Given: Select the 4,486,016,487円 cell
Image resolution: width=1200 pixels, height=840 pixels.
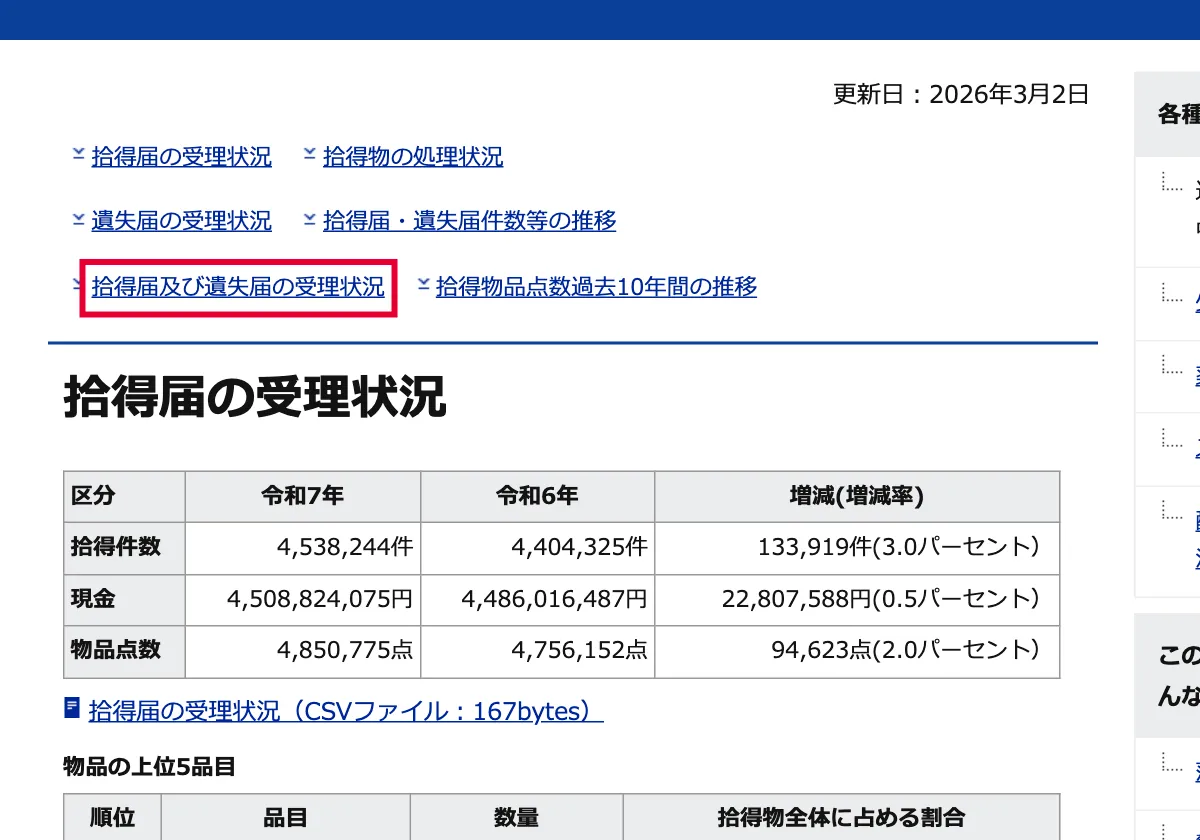Looking at the screenshot, I should pos(538,600).
